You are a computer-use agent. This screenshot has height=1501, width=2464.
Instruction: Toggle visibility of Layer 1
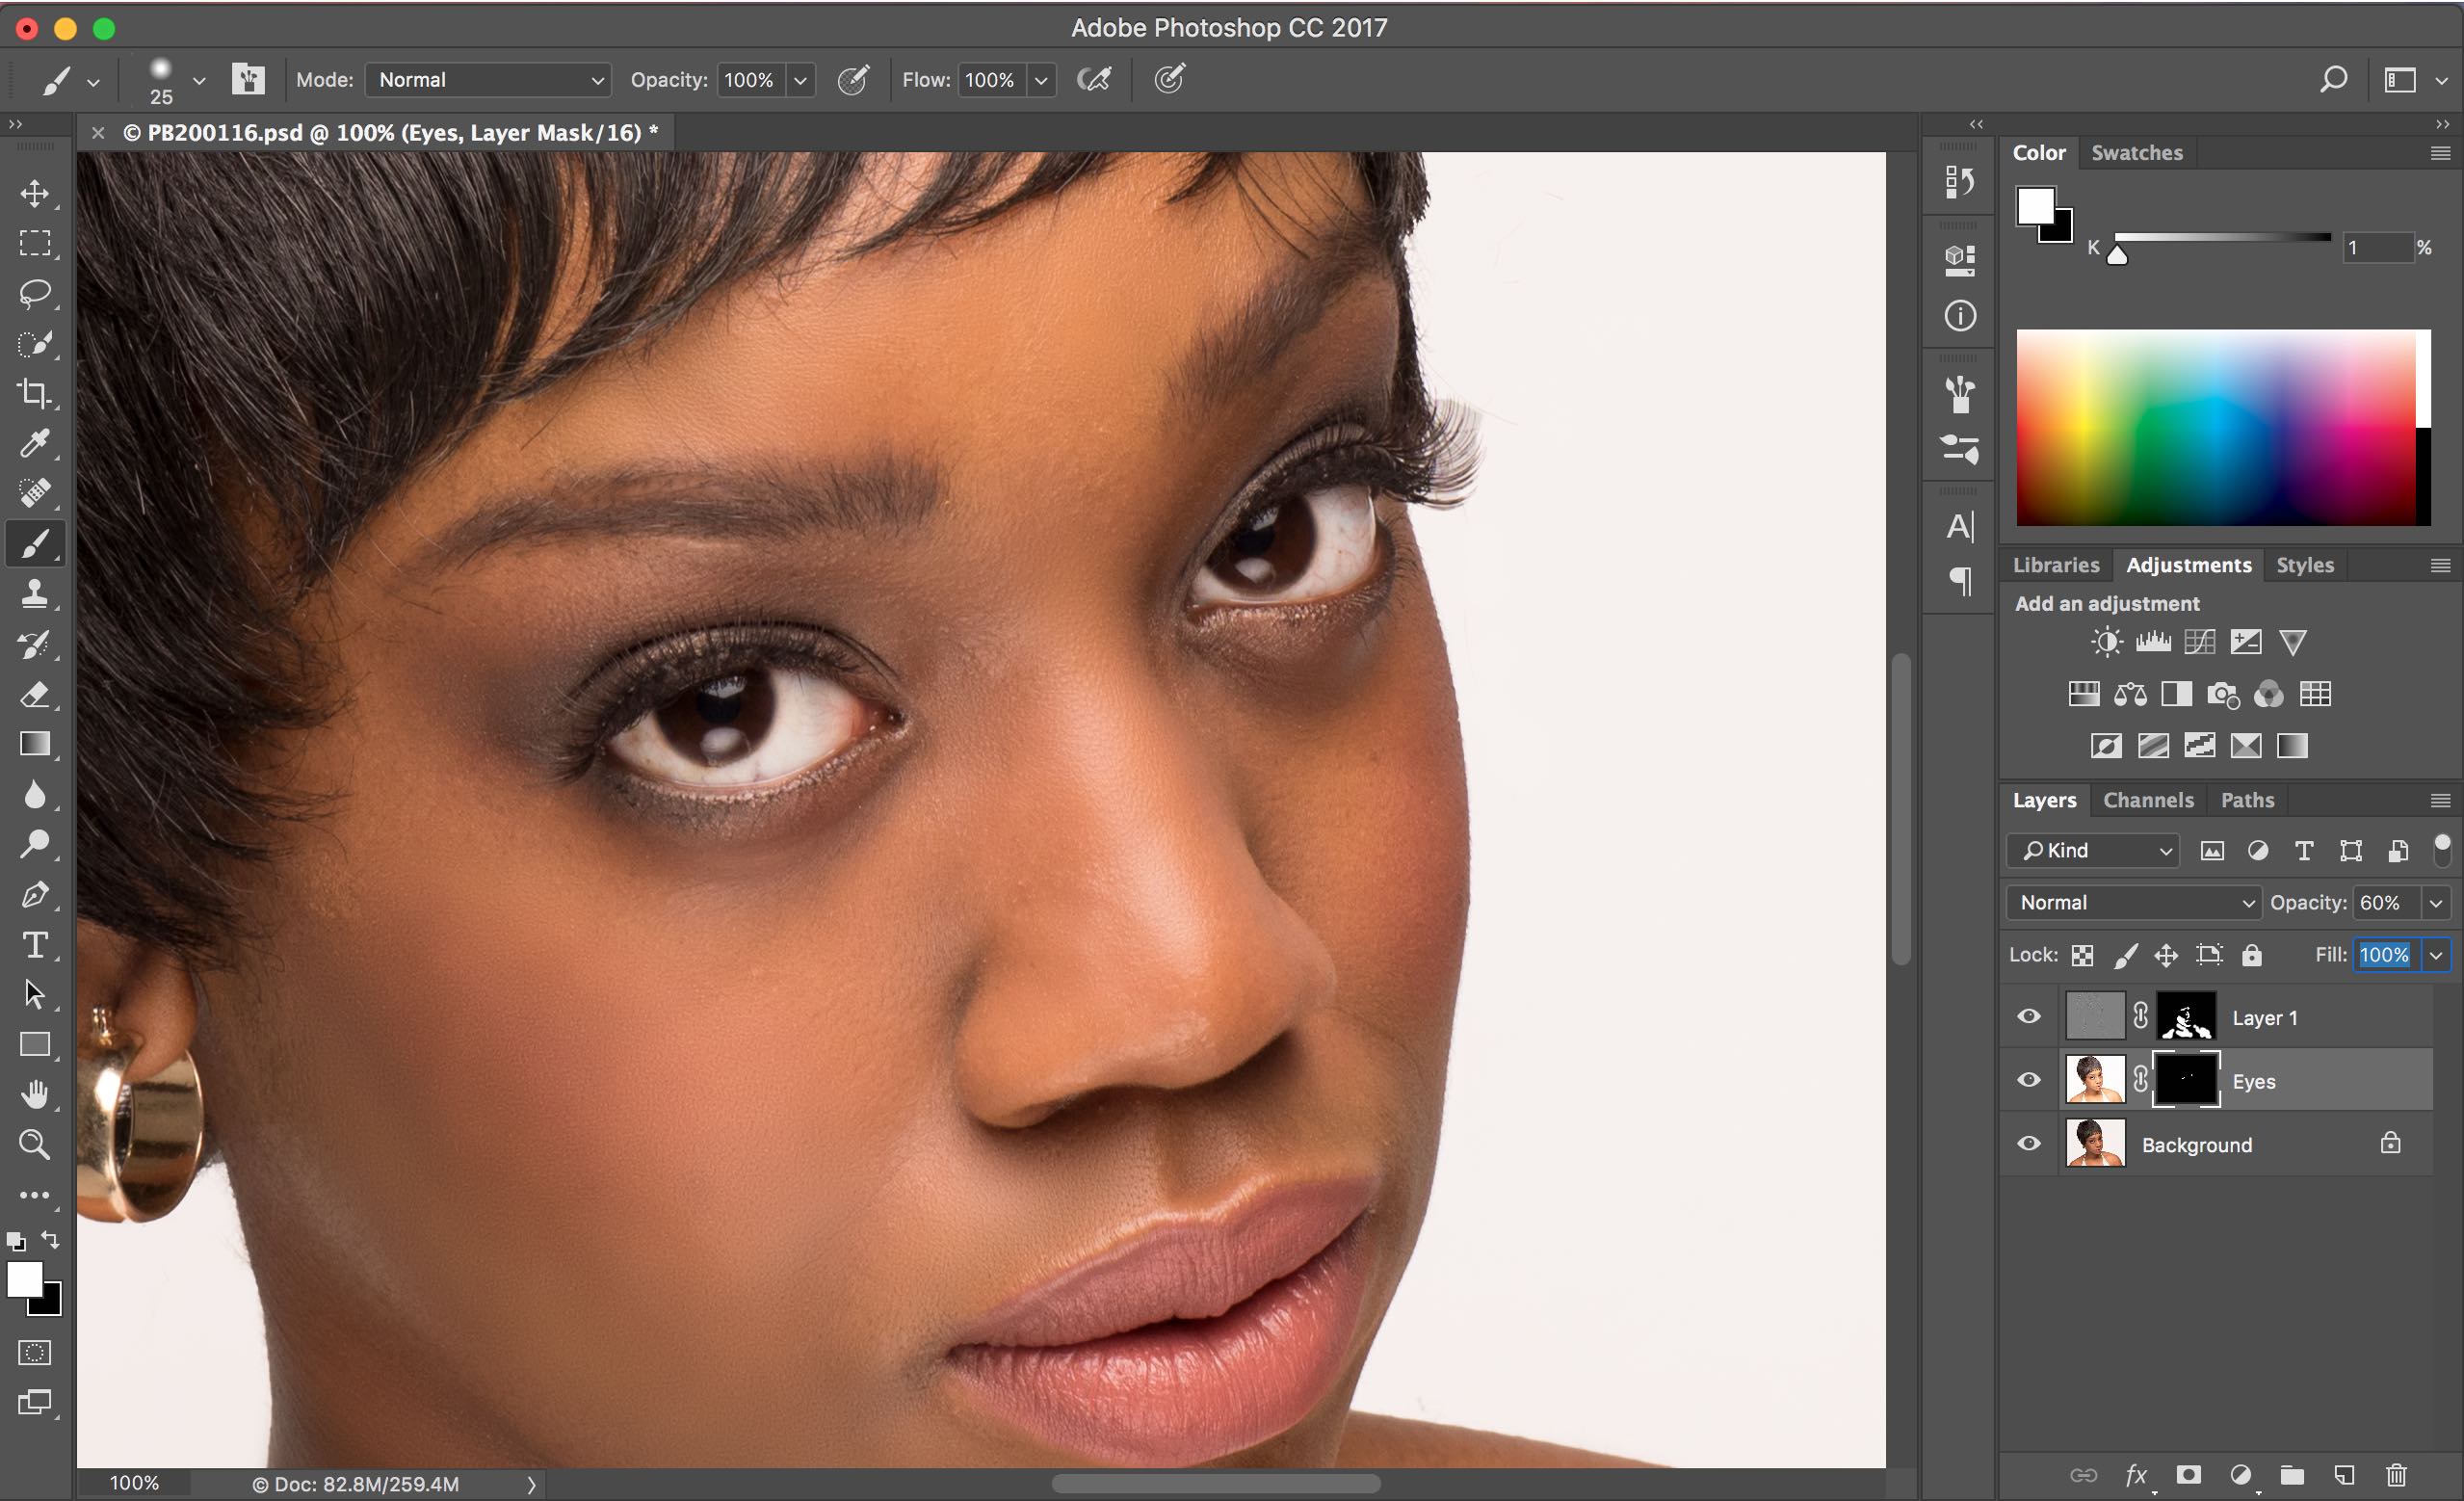(x=2028, y=1016)
